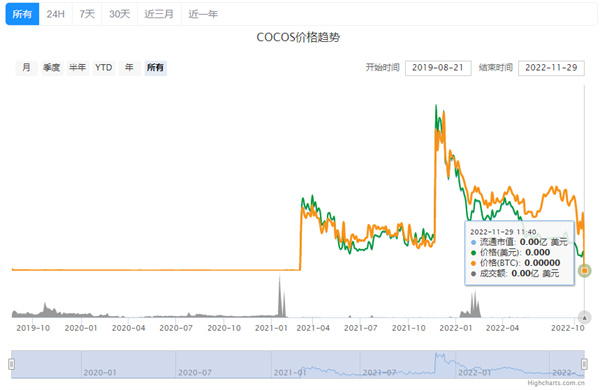
Task: Click the orange BTC price marker point
Action: [x=584, y=271]
